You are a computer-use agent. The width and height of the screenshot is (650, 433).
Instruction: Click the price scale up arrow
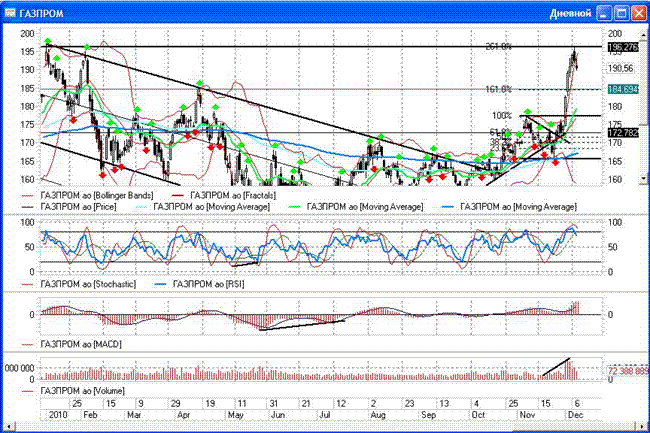click(x=643, y=35)
